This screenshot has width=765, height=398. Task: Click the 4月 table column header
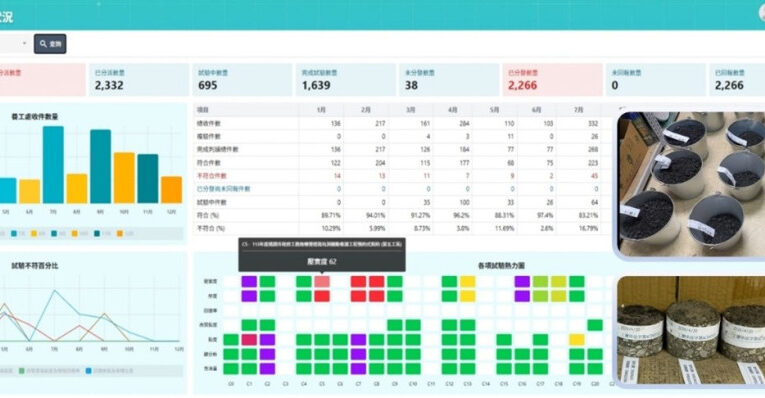click(x=452, y=110)
